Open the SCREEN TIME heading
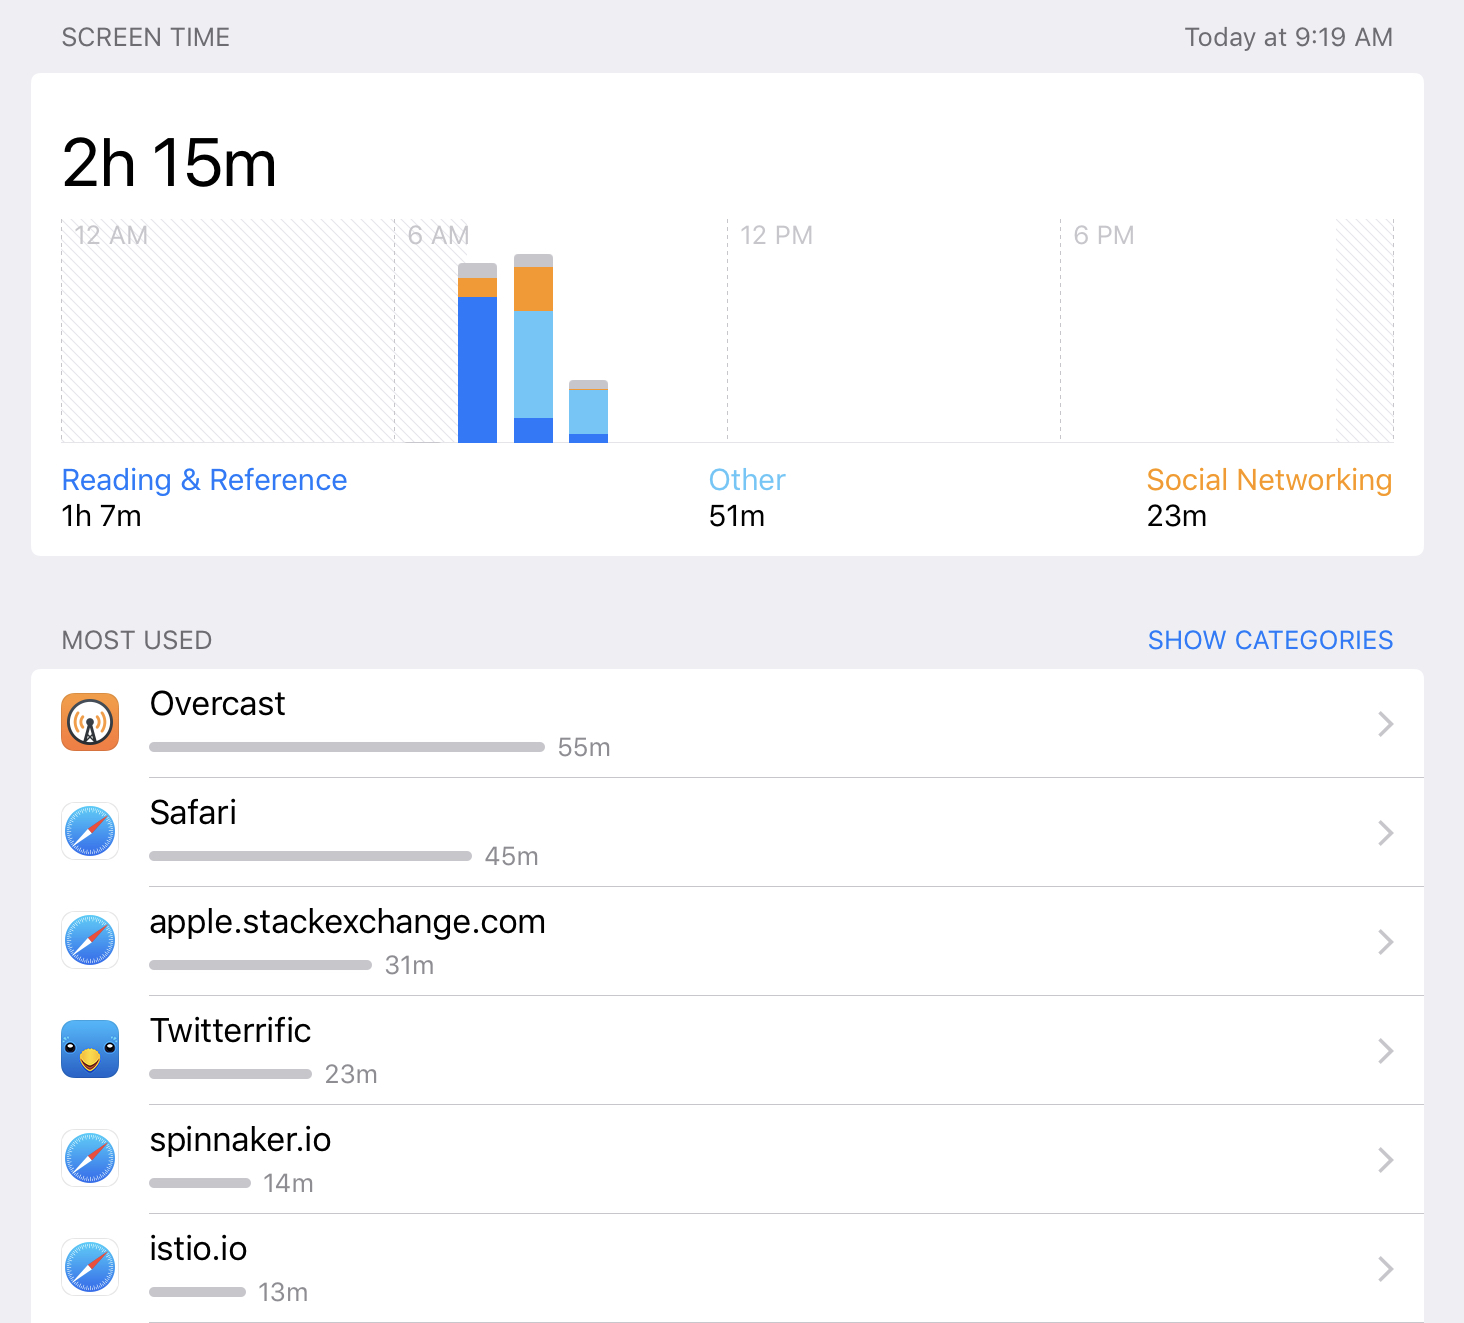Viewport: 1464px width, 1323px height. click(x=146, y=37)
